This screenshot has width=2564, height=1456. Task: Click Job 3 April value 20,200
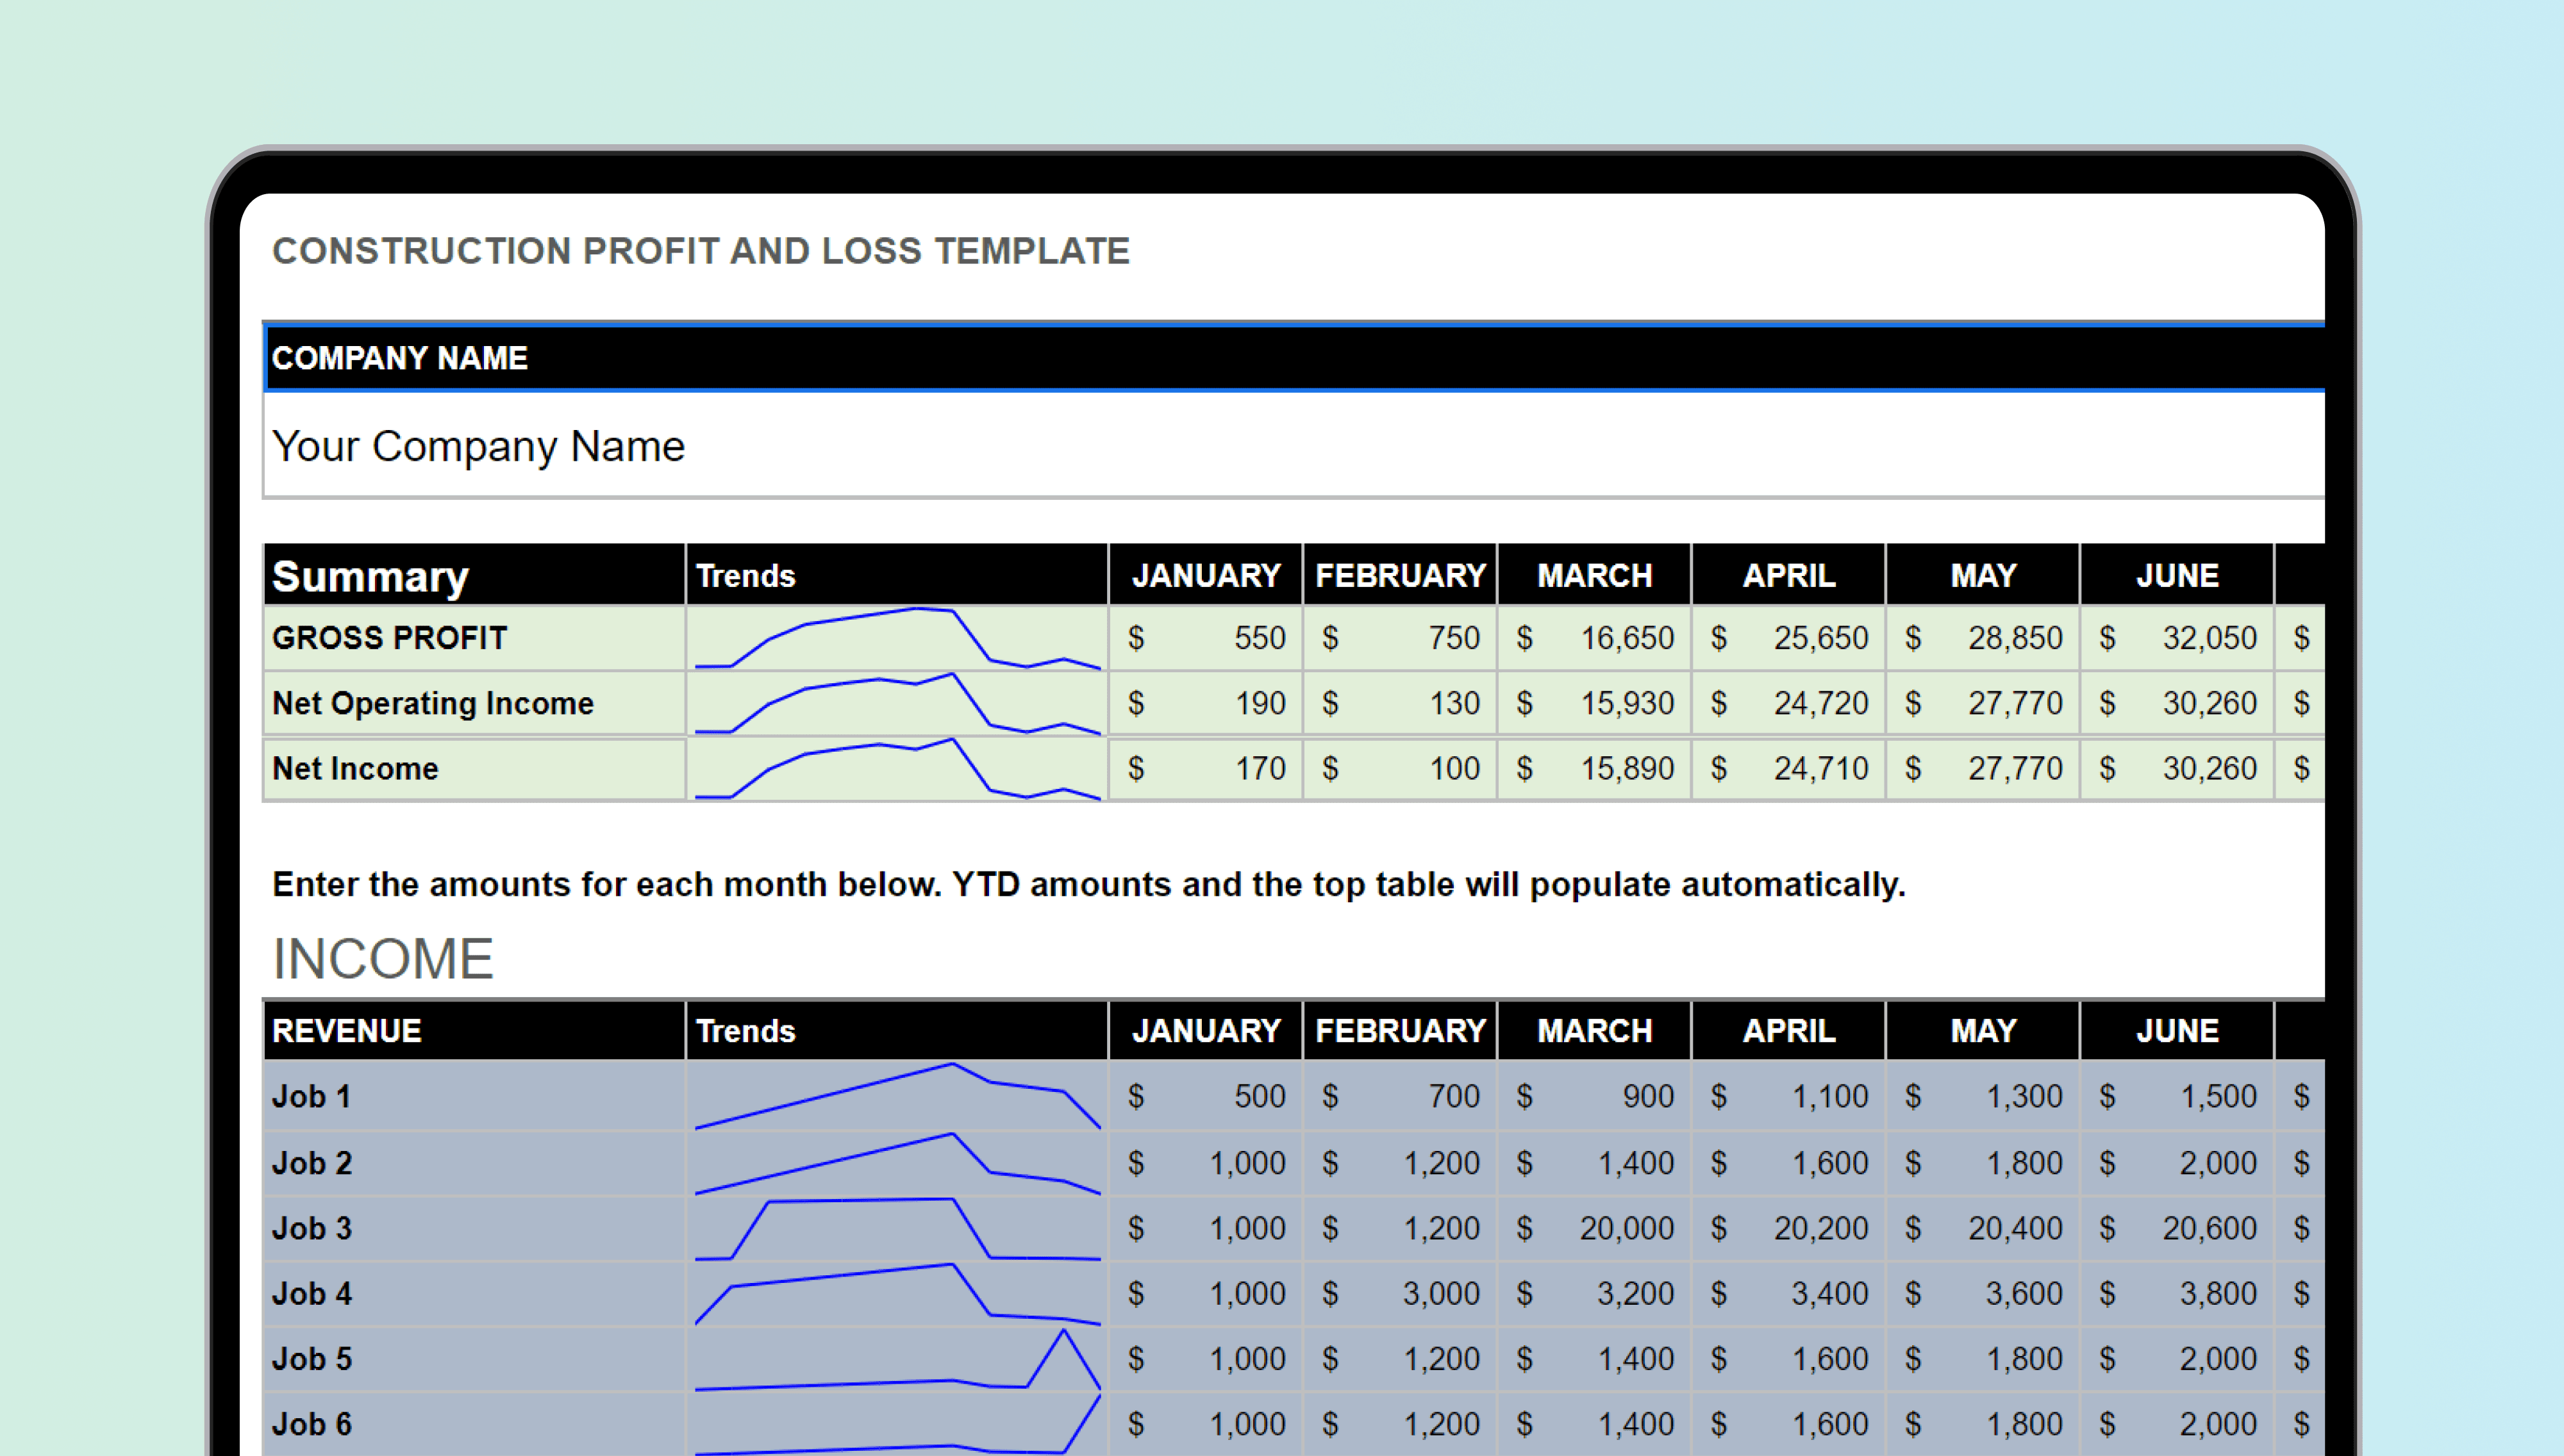pos(1788,1228)
